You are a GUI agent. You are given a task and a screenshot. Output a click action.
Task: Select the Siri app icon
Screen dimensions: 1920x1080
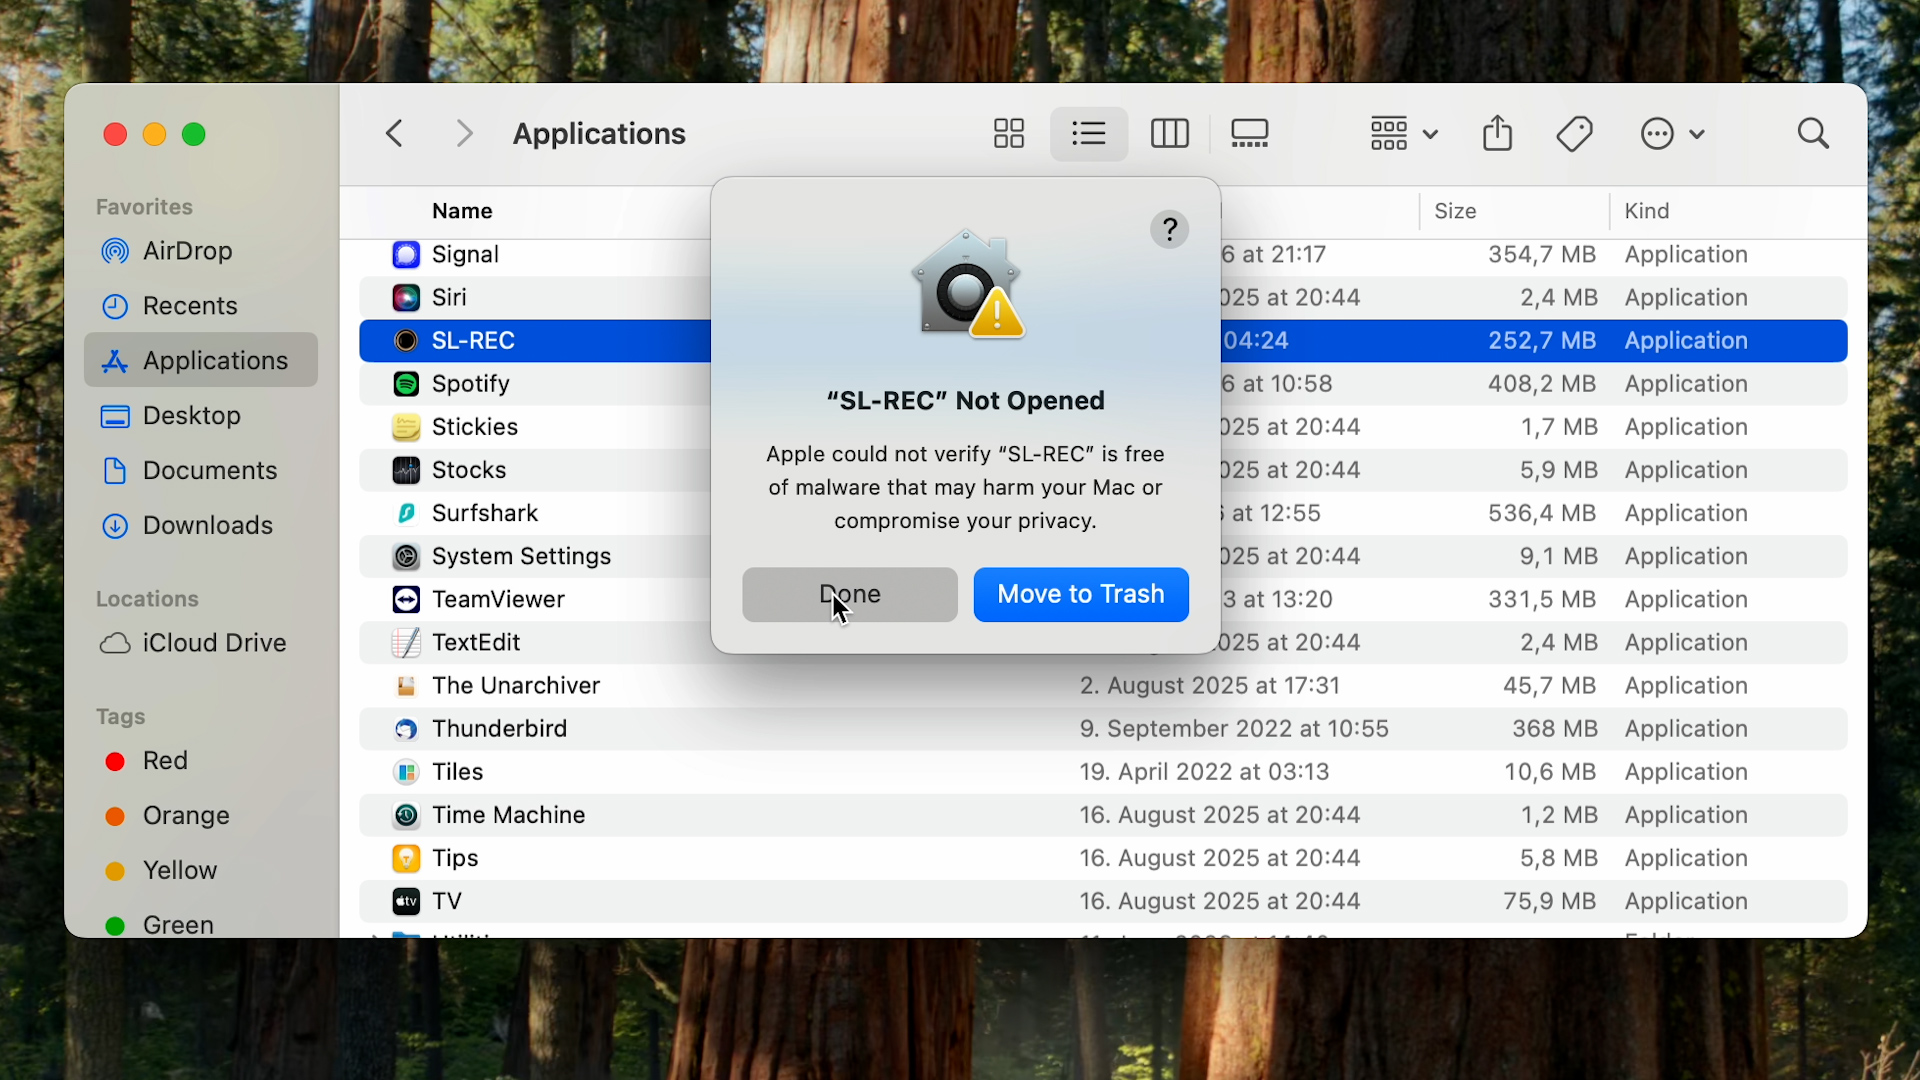tap(405, 298)
